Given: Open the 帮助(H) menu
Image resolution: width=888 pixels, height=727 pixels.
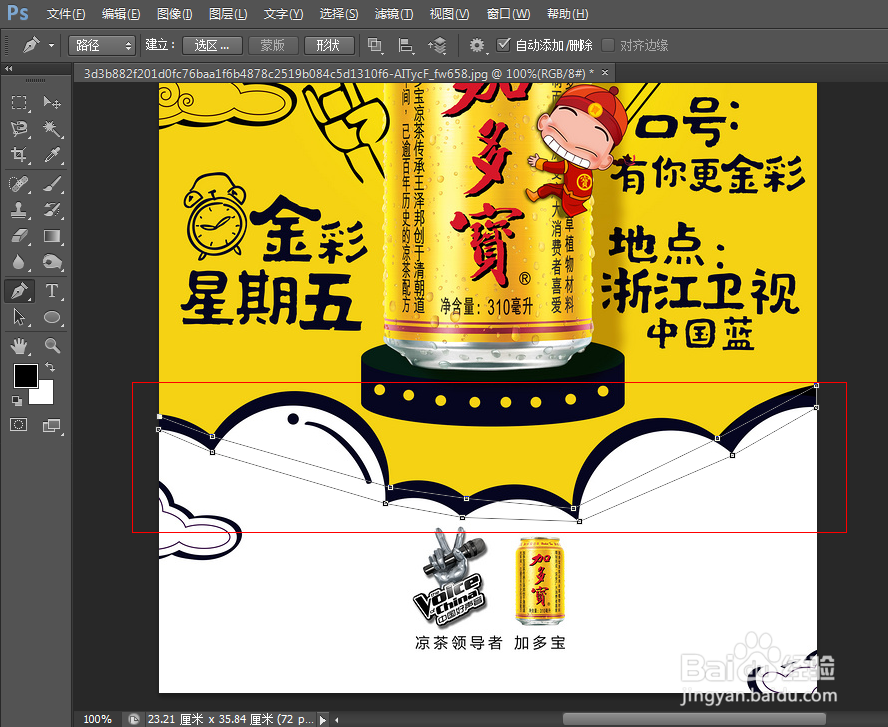Looking at the screenshot, I should 567,14.
